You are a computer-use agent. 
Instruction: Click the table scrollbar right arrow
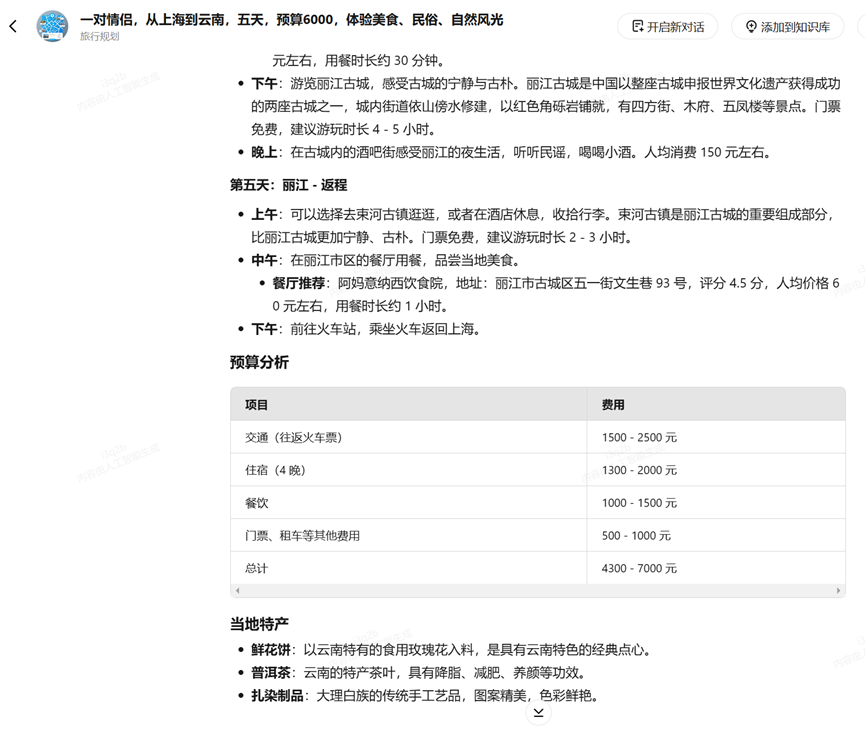[839, 590]
